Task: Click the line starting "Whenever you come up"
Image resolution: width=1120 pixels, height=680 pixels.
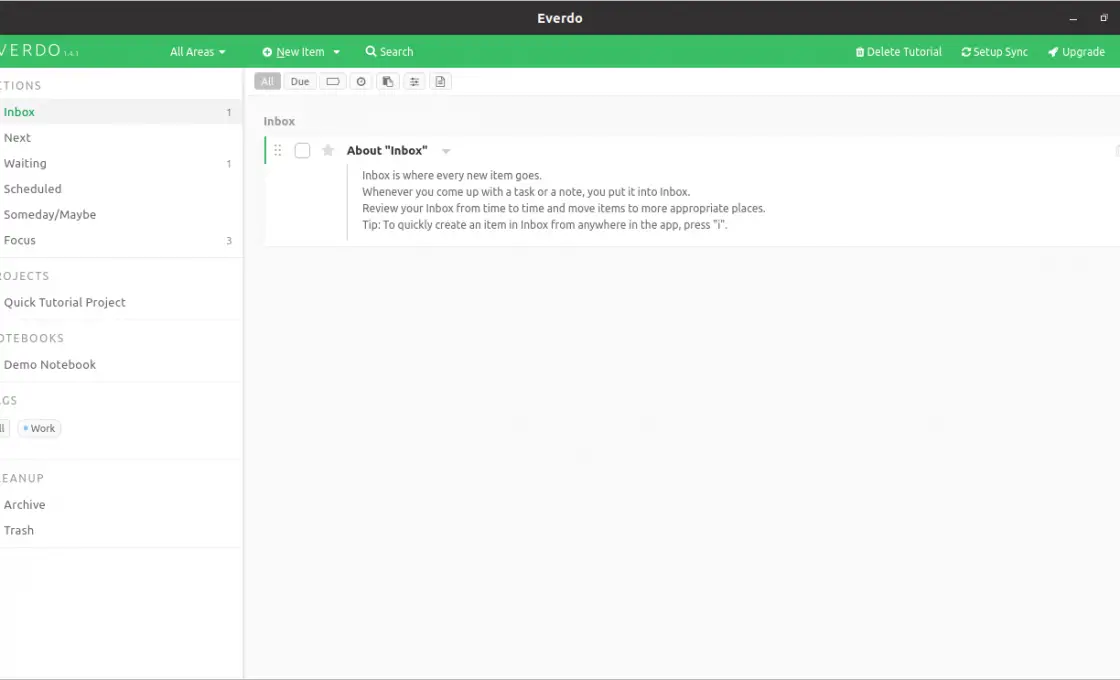Action: click(526, 191)
